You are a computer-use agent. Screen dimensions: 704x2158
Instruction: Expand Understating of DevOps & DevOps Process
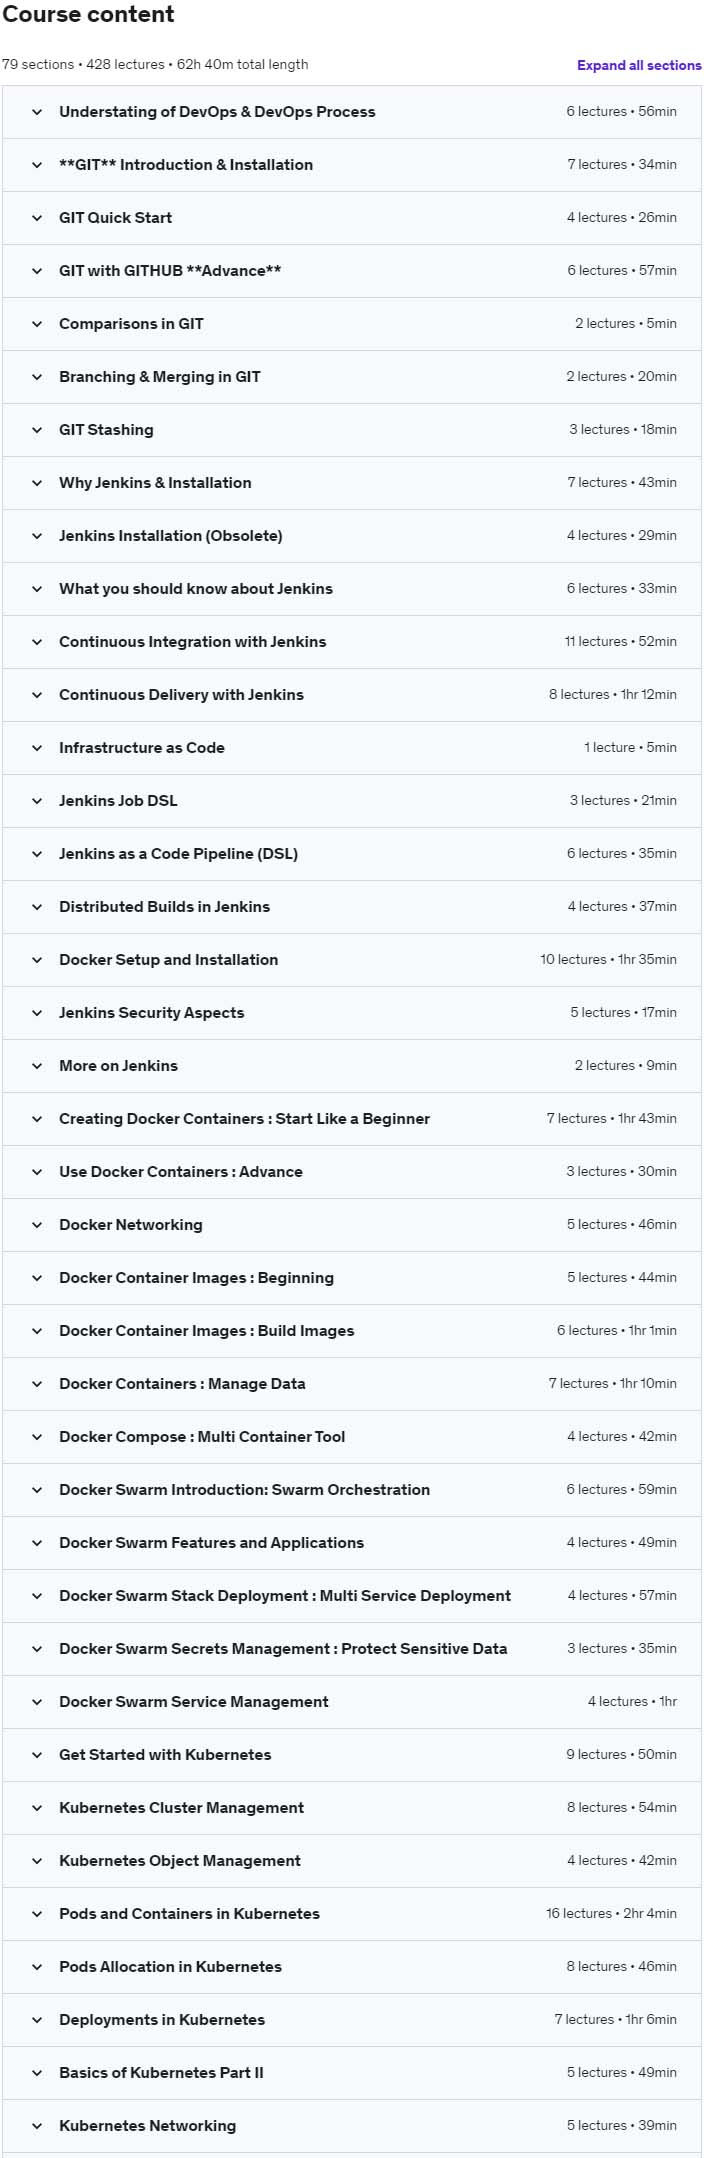pos(352,112)
